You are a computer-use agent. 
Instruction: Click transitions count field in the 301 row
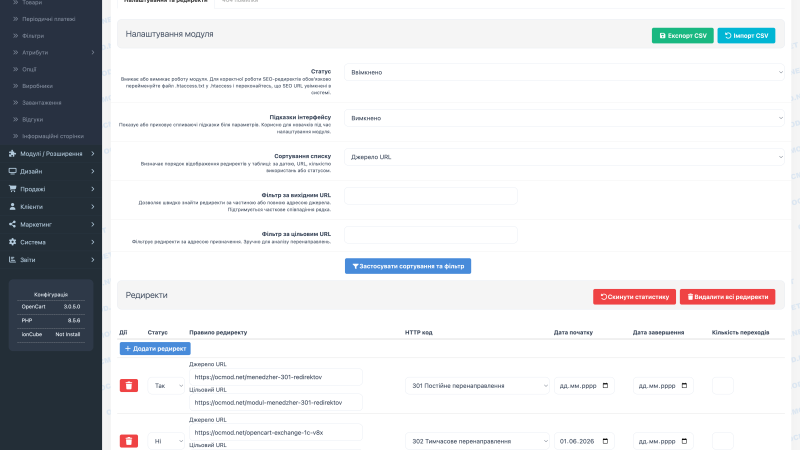click(x=723, y=386)
